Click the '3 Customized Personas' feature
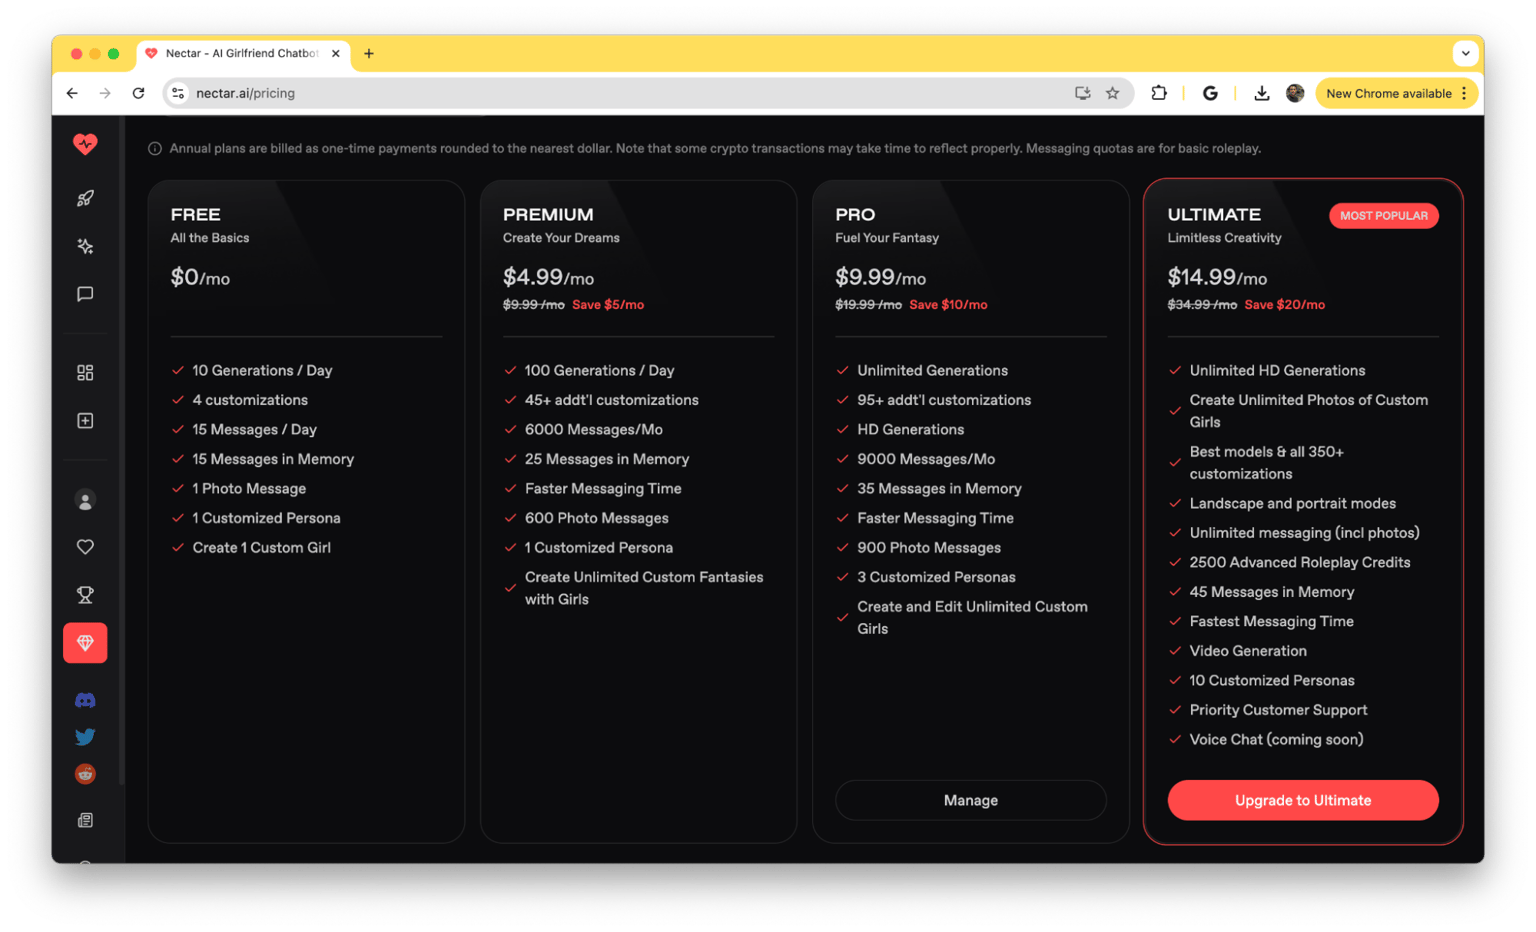The width and height of the screenshot is (1536, 932). click(x=936, y=577)
